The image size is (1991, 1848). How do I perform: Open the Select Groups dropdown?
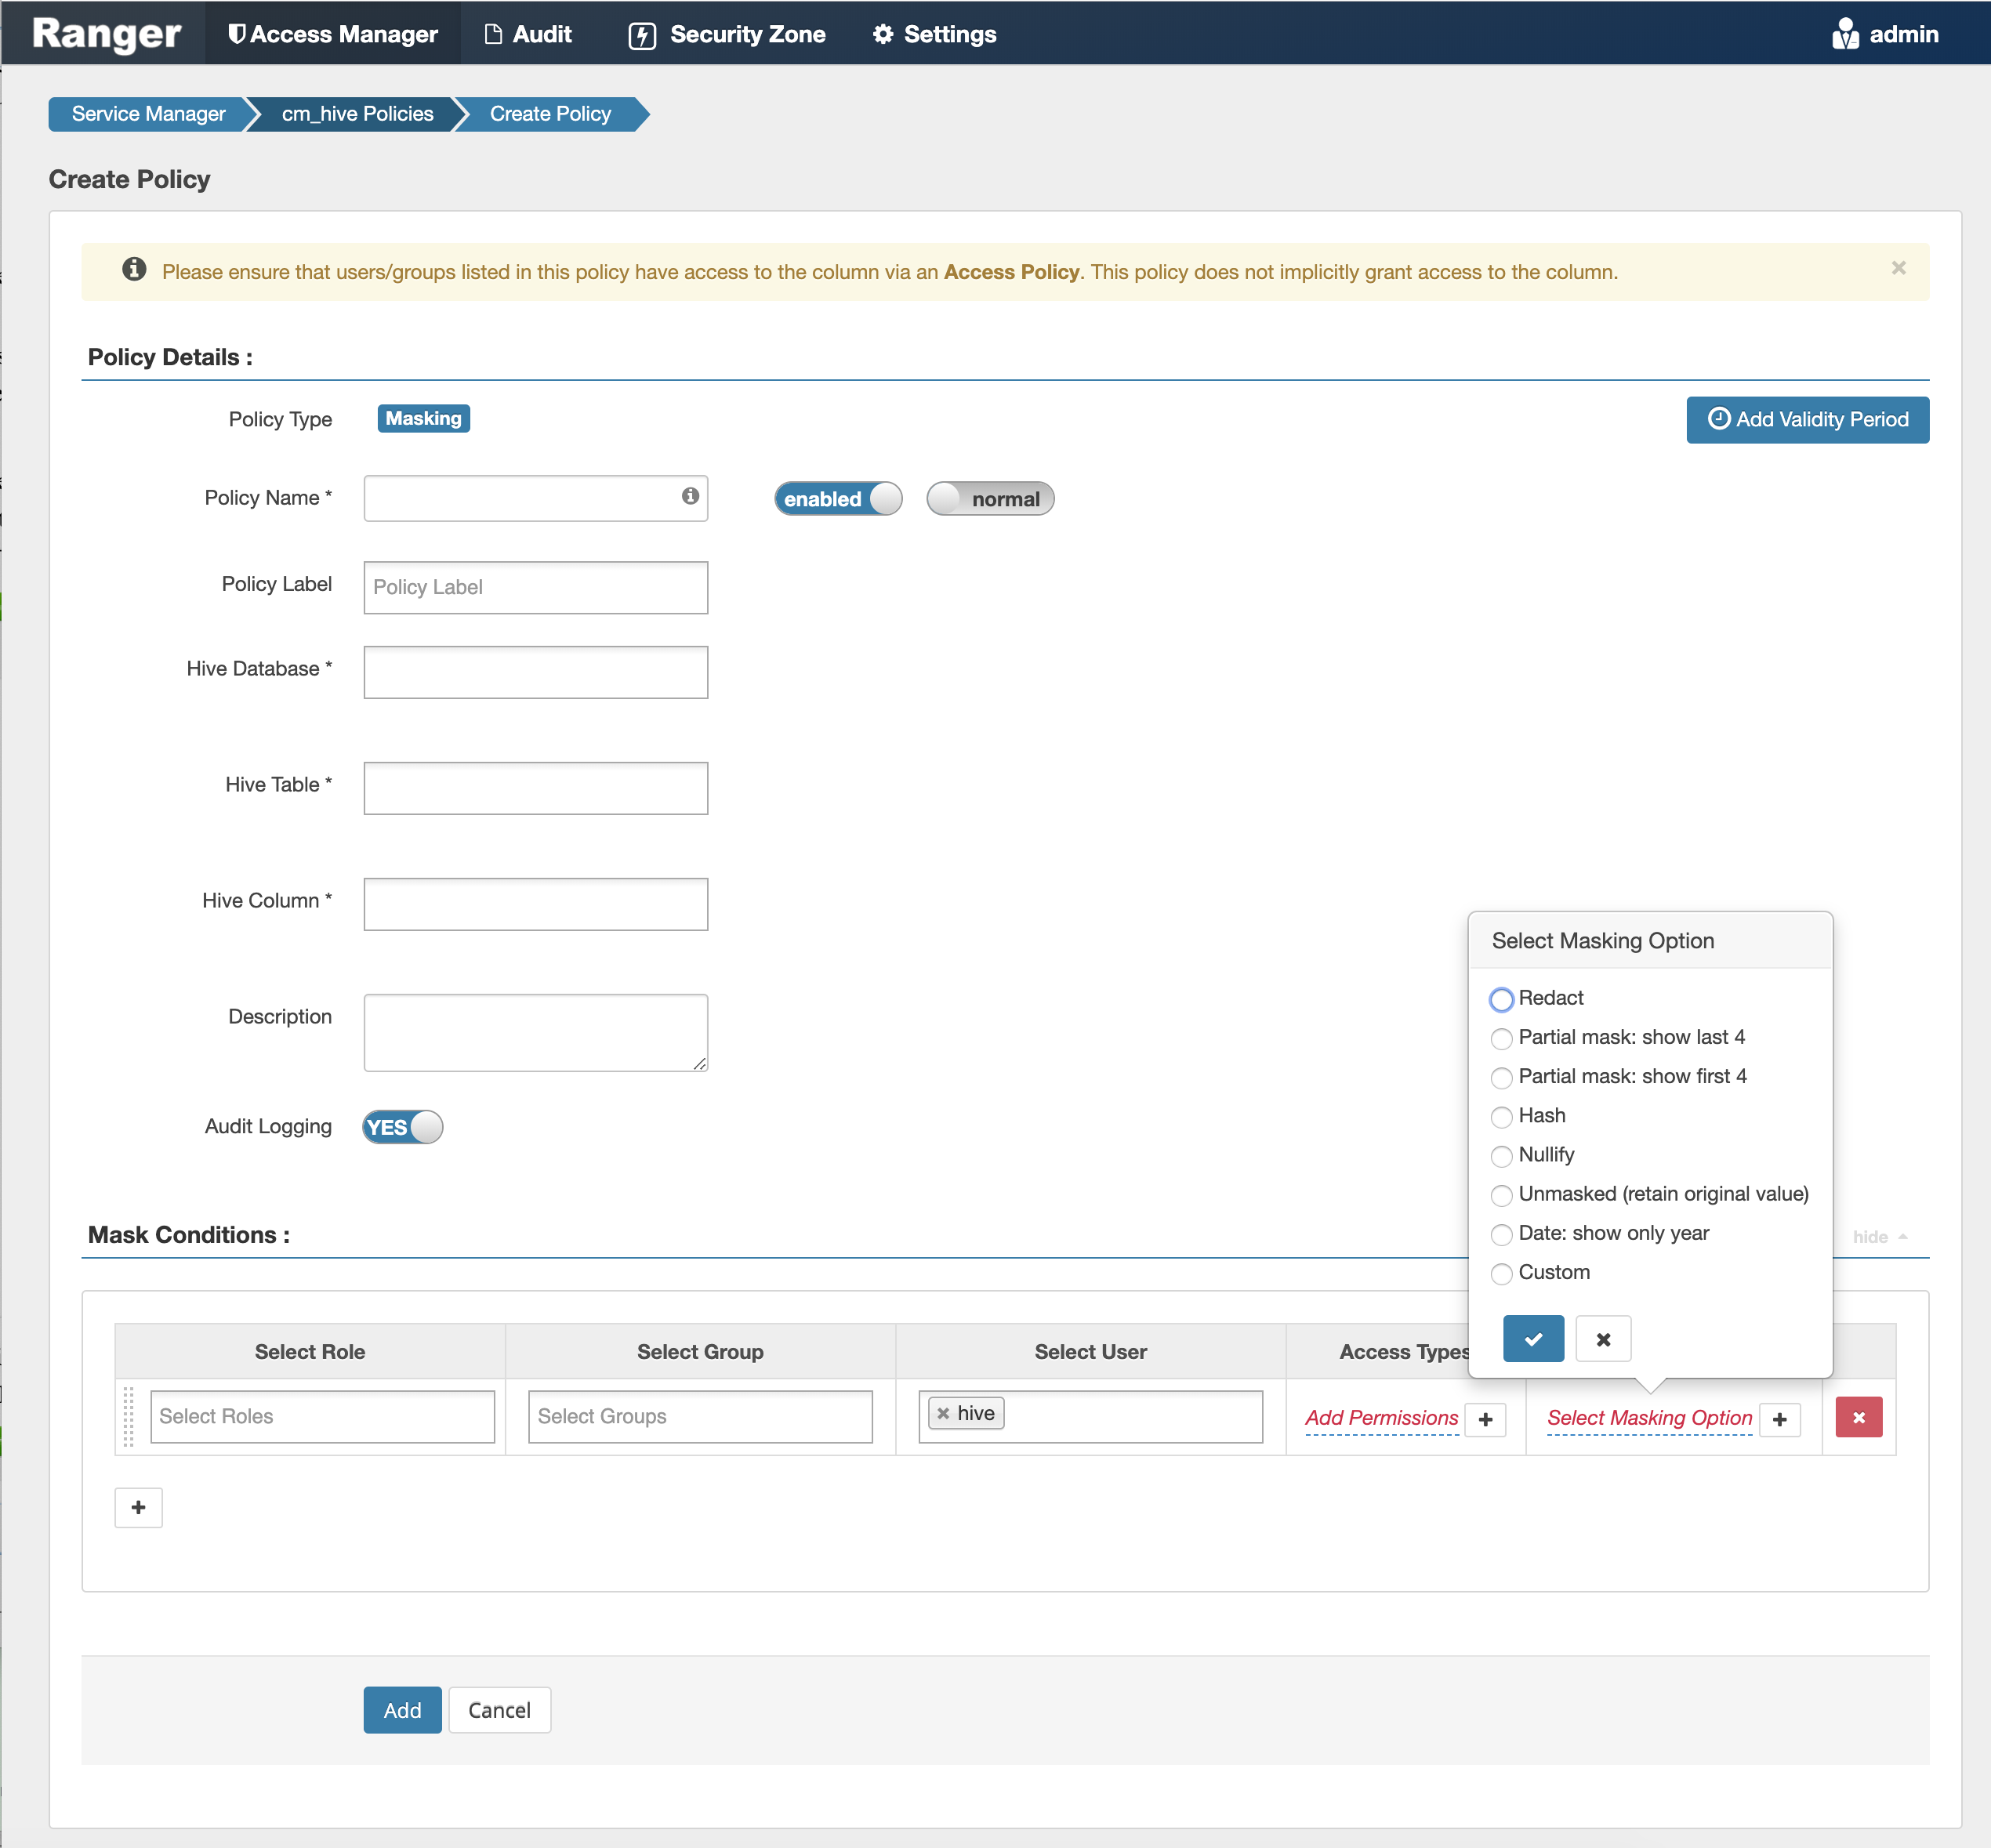click(699, 1416)
